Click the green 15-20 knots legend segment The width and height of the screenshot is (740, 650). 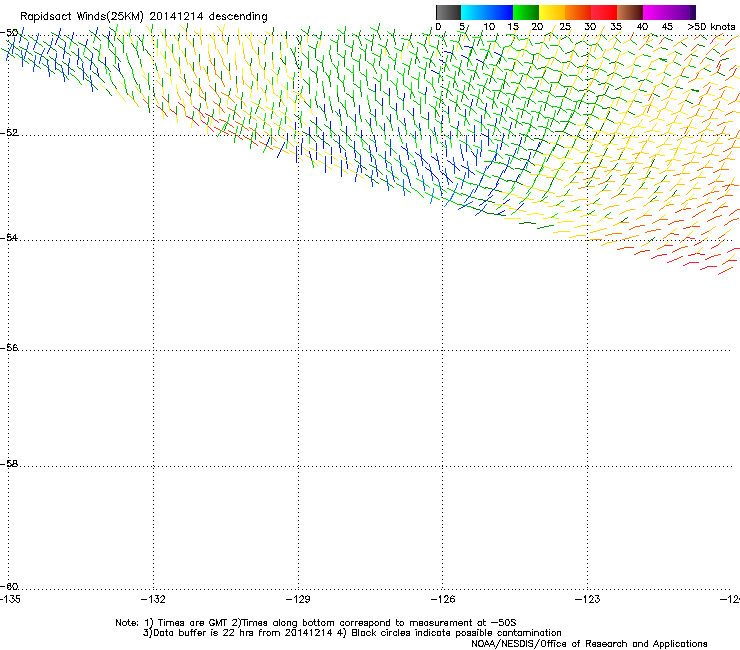pos(526,12)
